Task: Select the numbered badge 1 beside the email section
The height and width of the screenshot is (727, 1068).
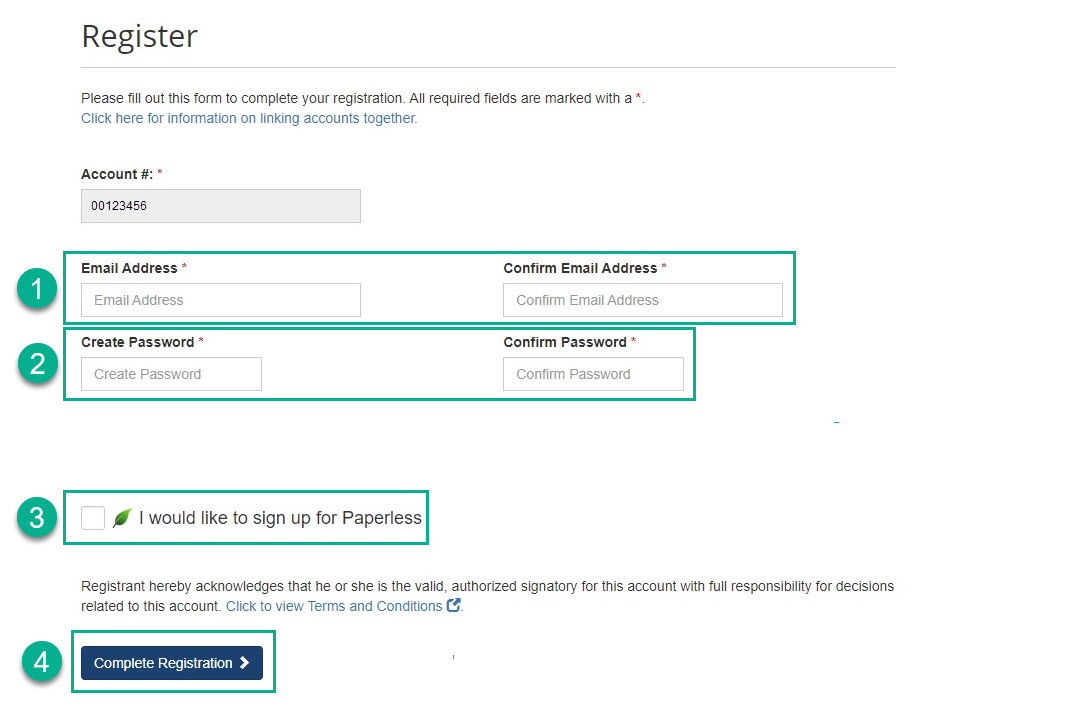Action: click(x=36, y=289)
